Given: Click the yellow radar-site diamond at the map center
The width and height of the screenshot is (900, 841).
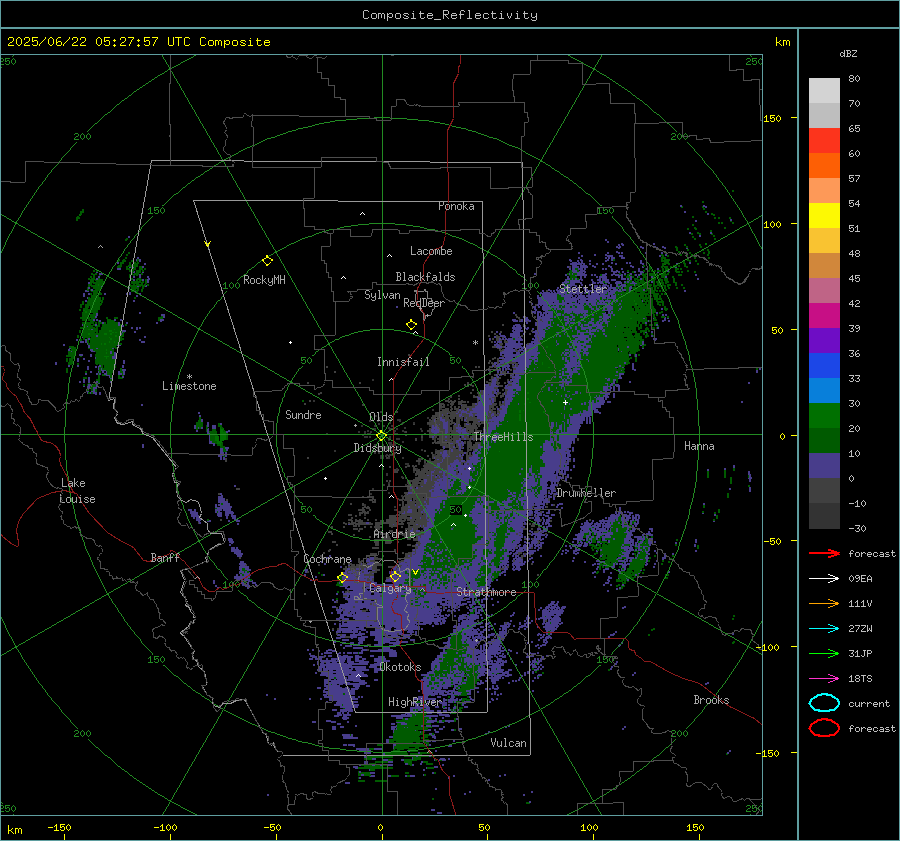Looking at the screenshot, I should tap(381, 436).
